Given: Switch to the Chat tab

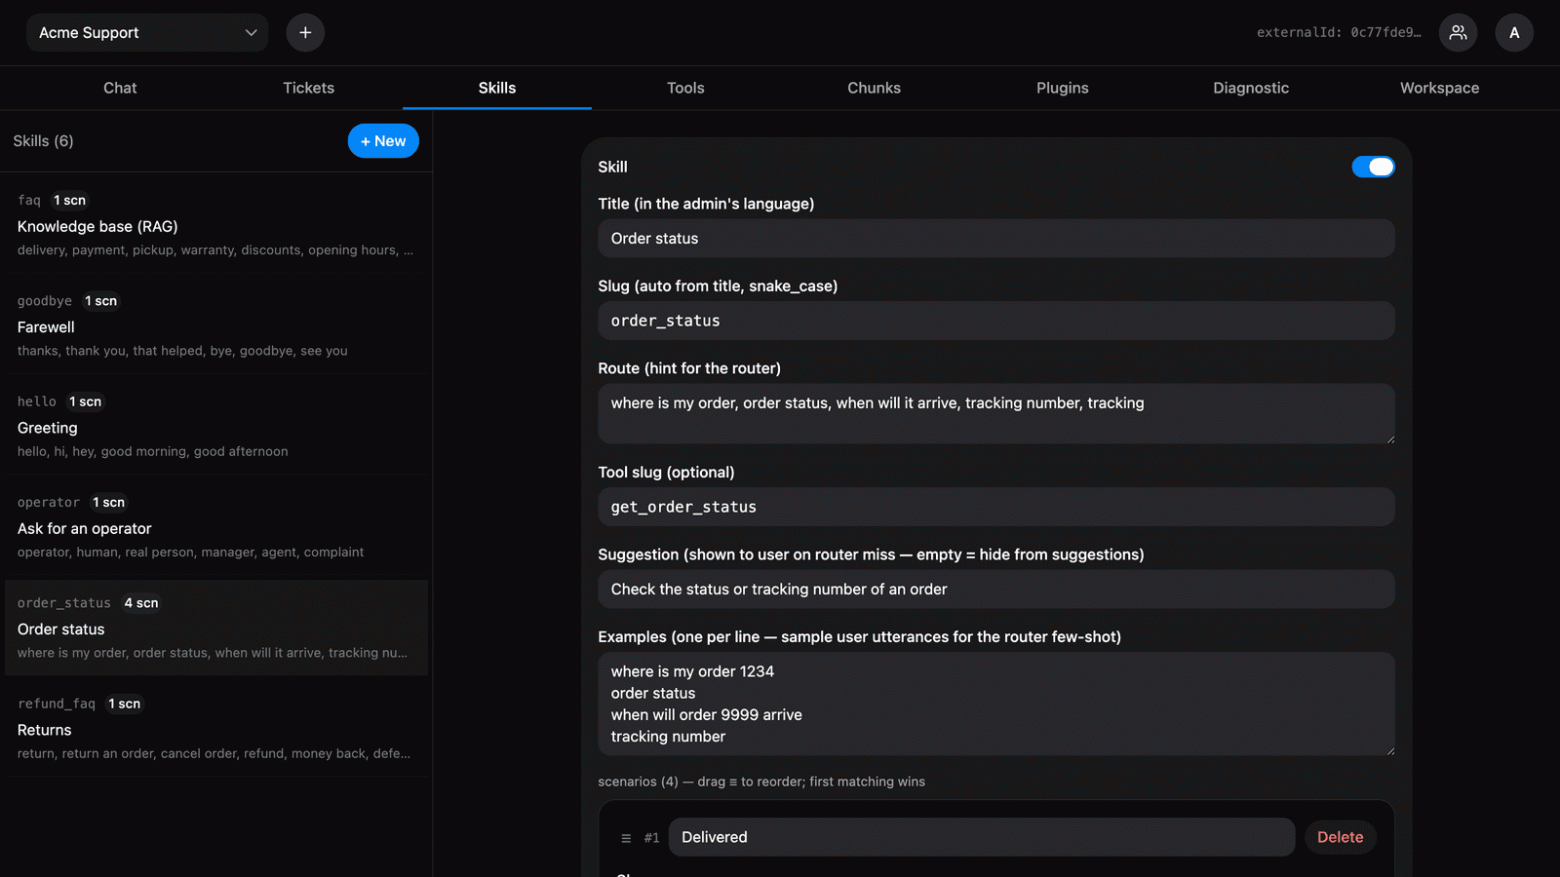Looking at the screenshot, I should [x=120, y=88].
